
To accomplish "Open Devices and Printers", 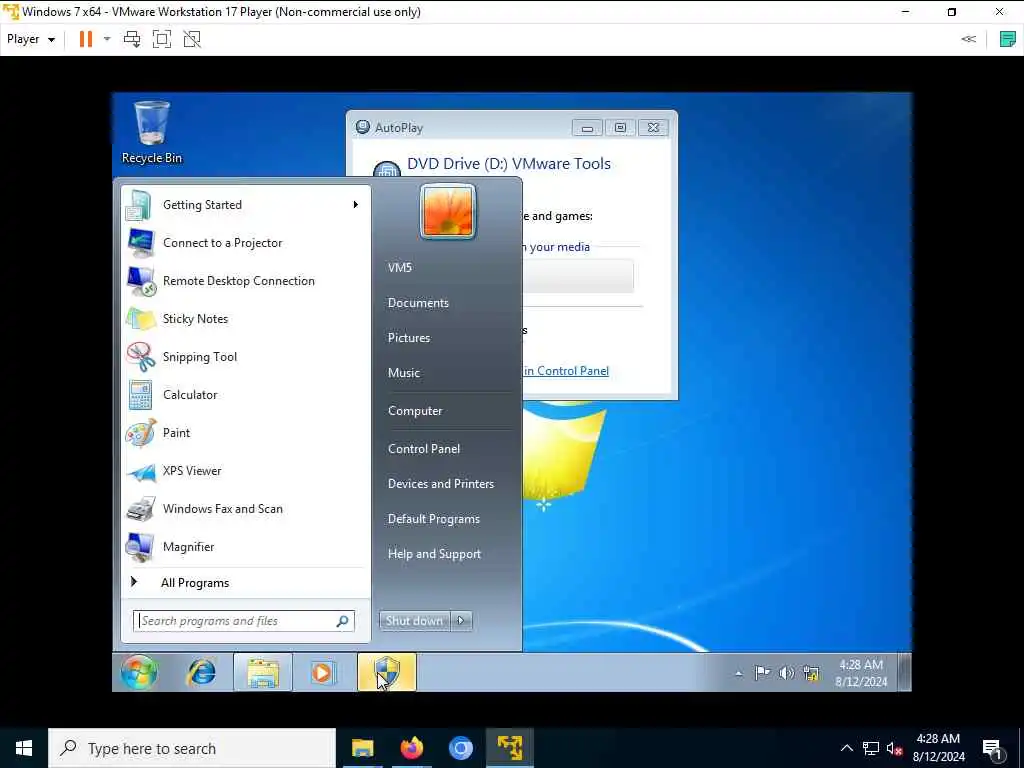I will 441,484.
